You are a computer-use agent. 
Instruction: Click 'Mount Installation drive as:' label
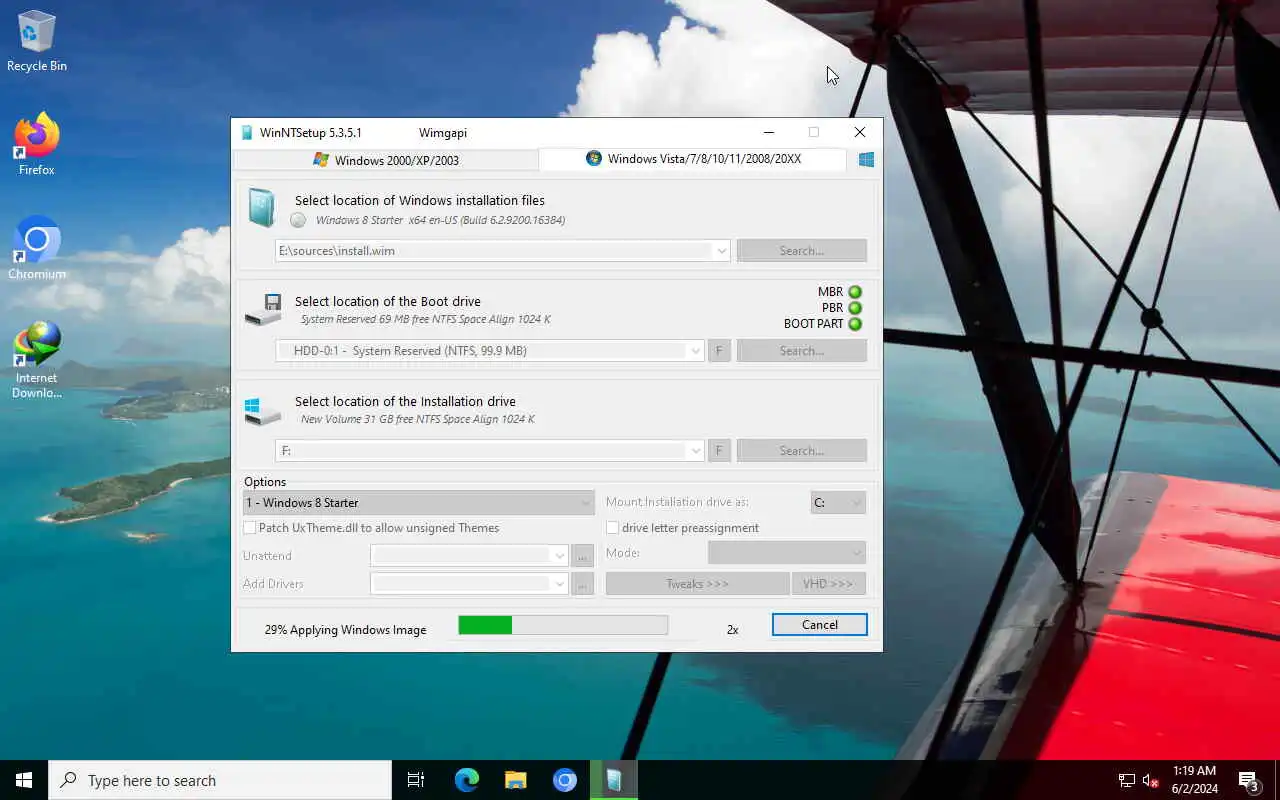(x=677, y=502)
